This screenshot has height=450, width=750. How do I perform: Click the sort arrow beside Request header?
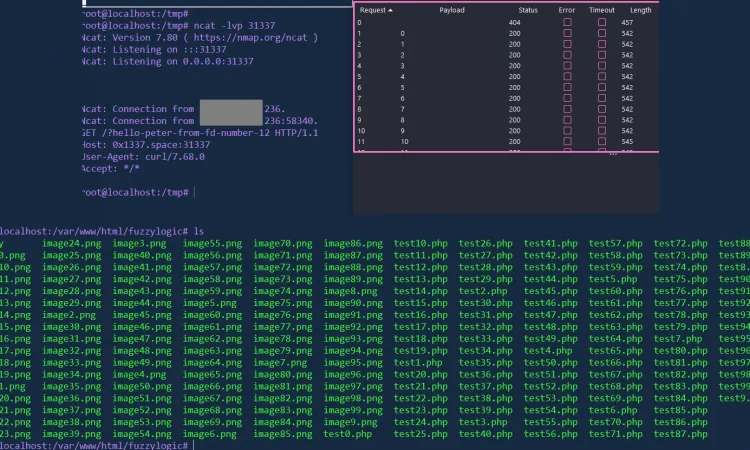click(390, 10)
